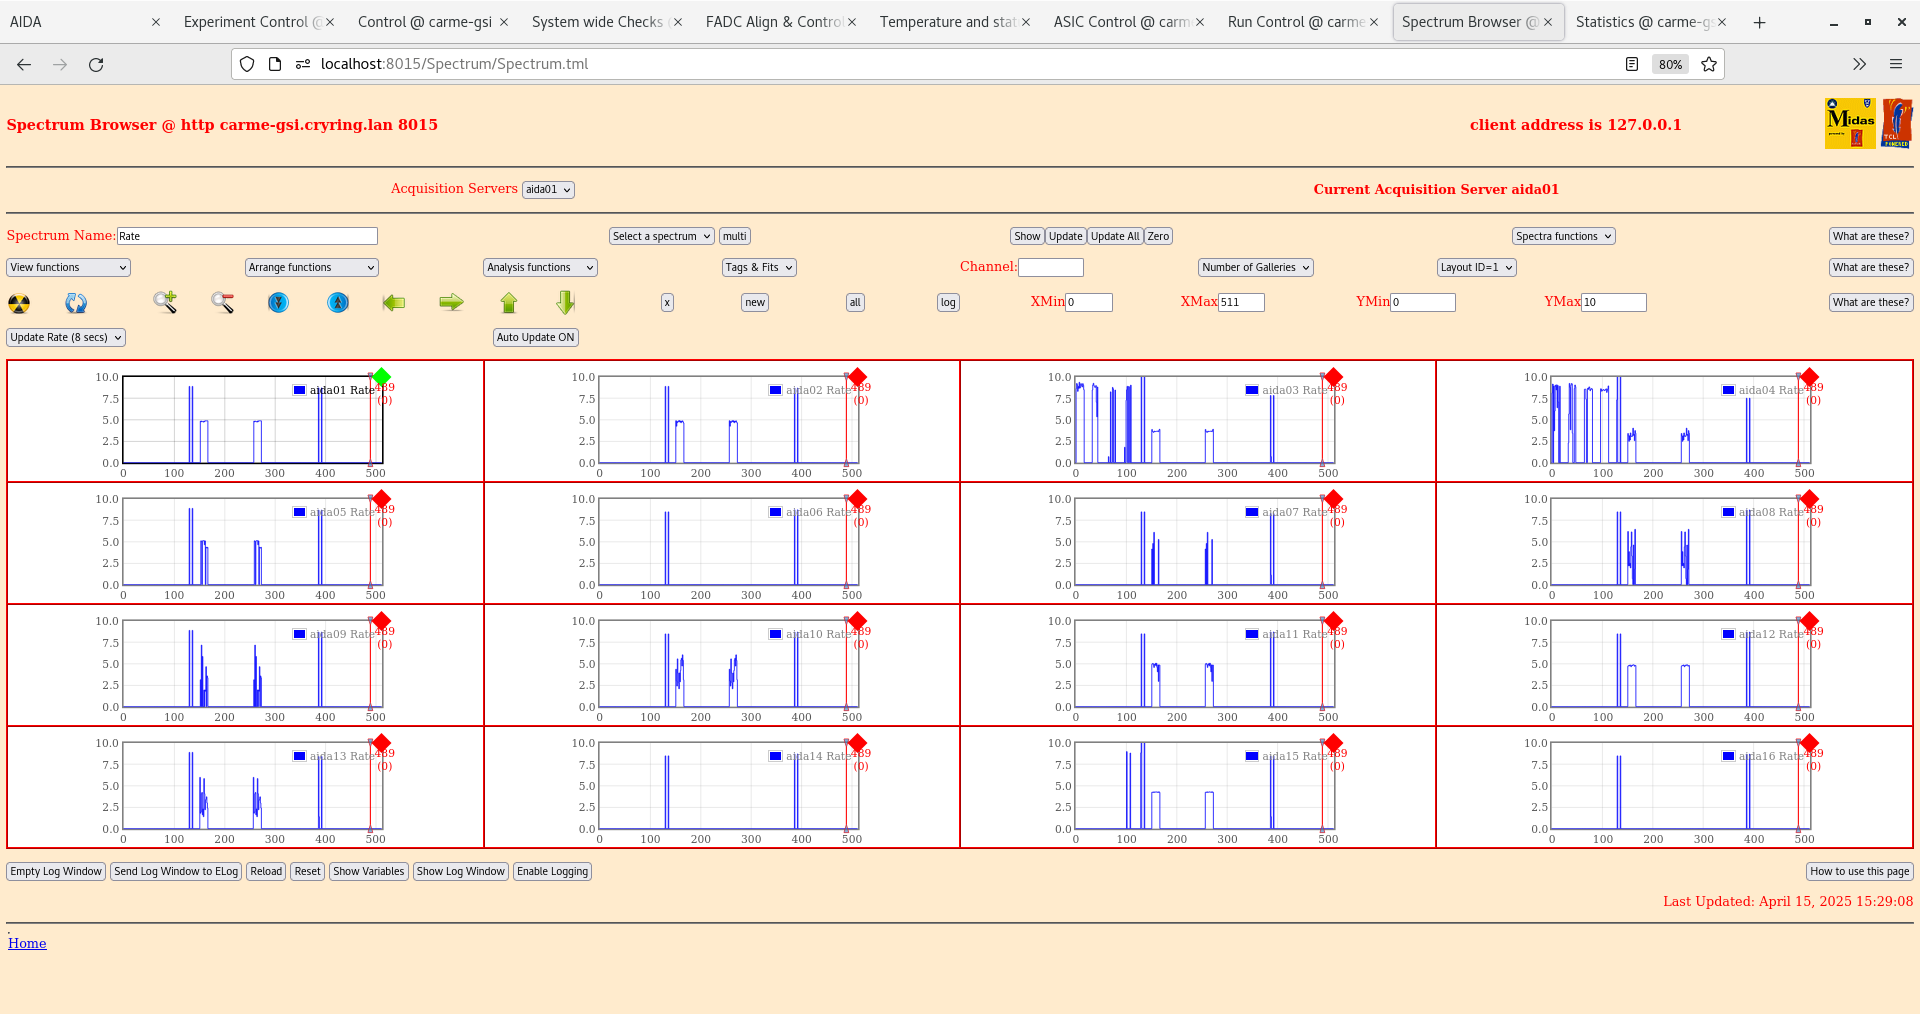Follow the Home link
The image size is (1920, 1014).
point(27,943)
